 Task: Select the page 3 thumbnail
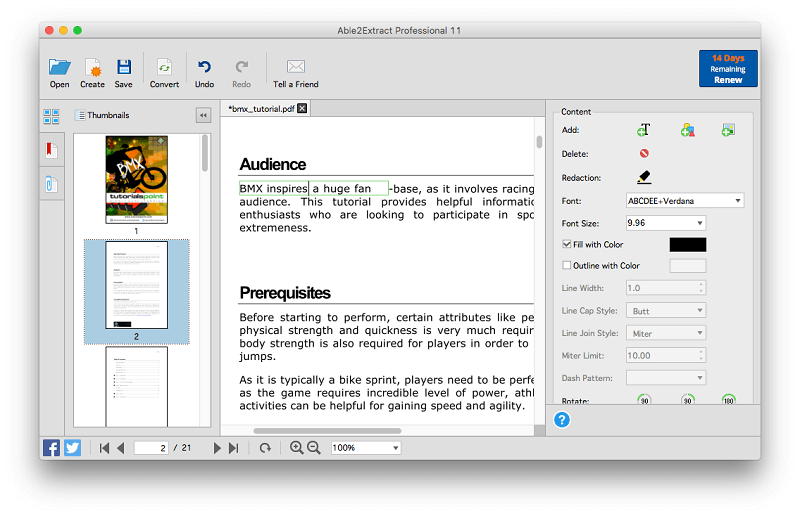click(x=136, y=387)
